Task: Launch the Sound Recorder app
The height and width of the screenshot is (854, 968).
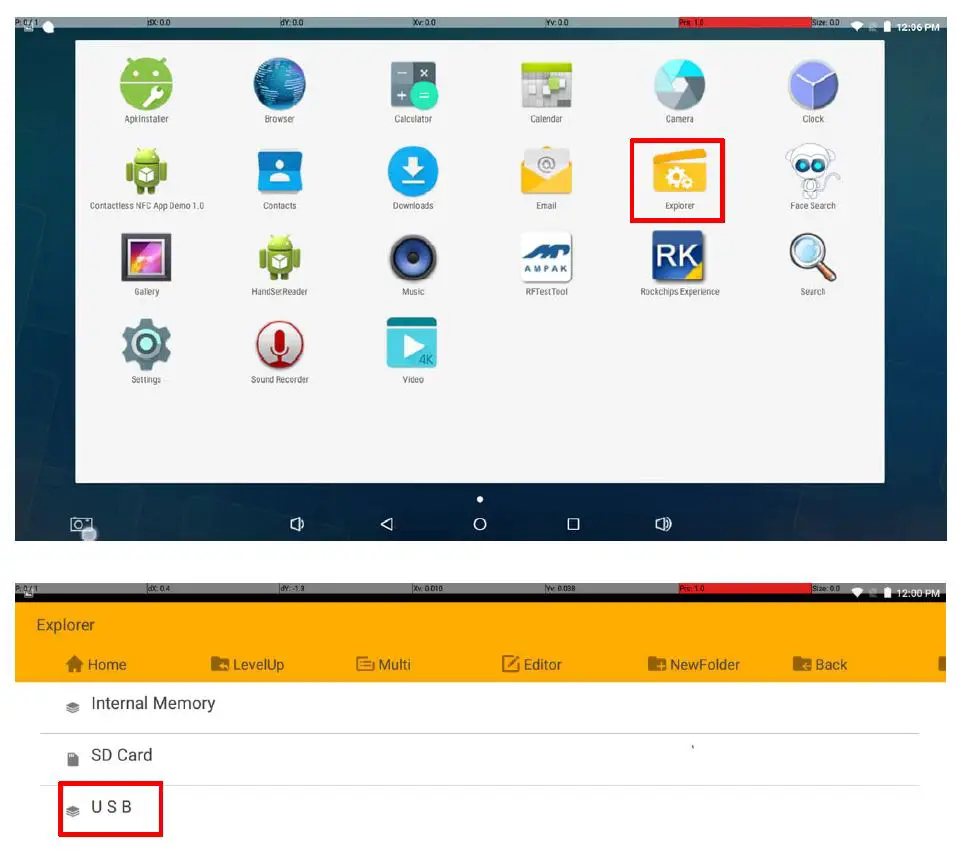Action: point(280,351)
